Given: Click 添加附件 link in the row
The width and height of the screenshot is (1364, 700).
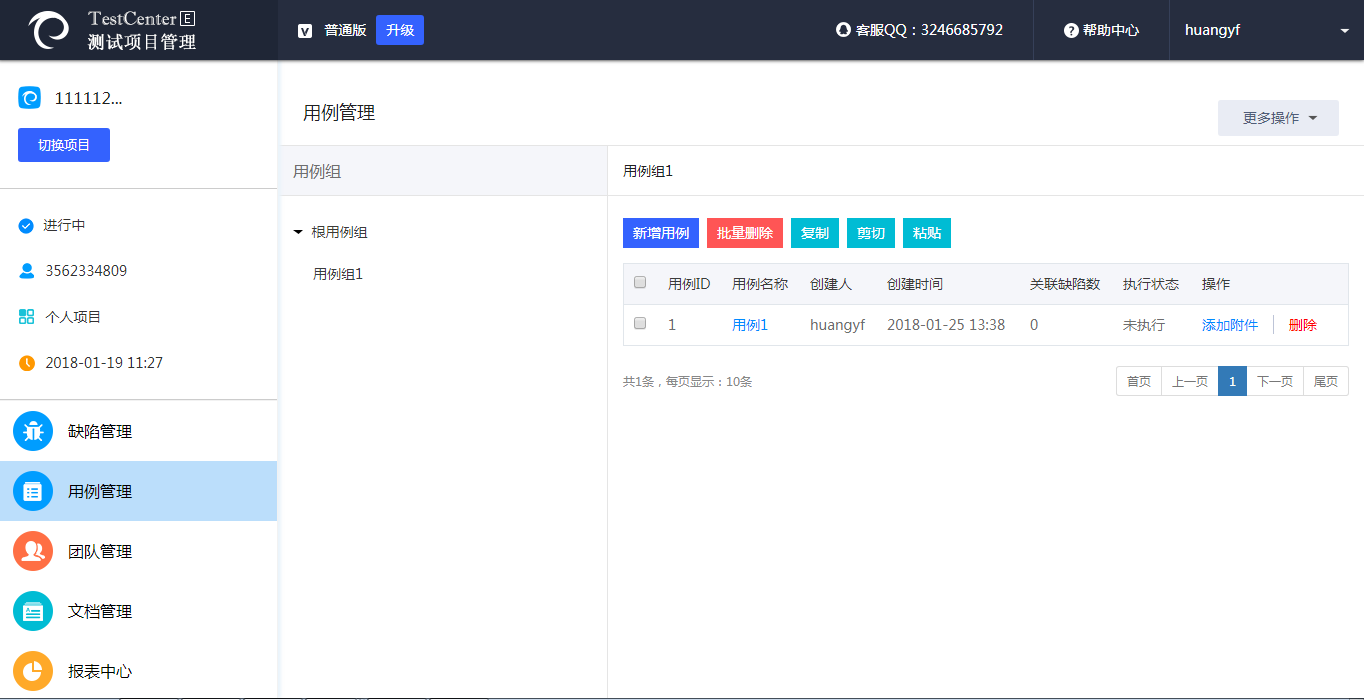Looking at the screenshot, I should tap(1230, 325).
